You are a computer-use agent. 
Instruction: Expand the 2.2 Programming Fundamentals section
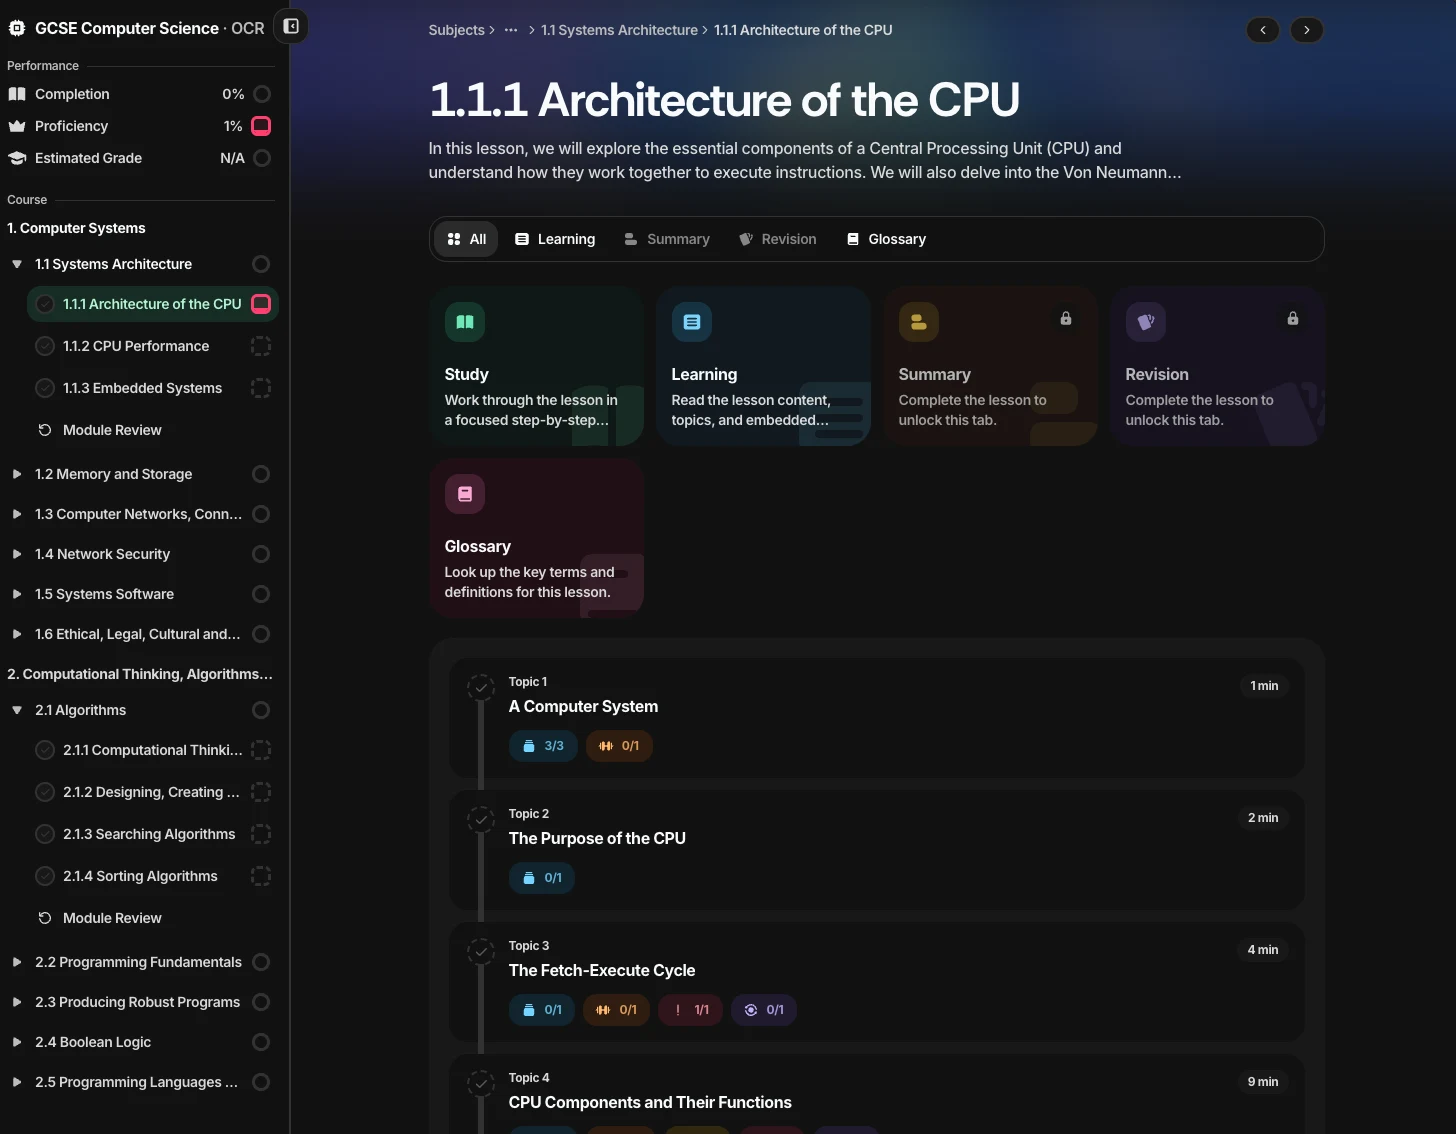point(17,962)
